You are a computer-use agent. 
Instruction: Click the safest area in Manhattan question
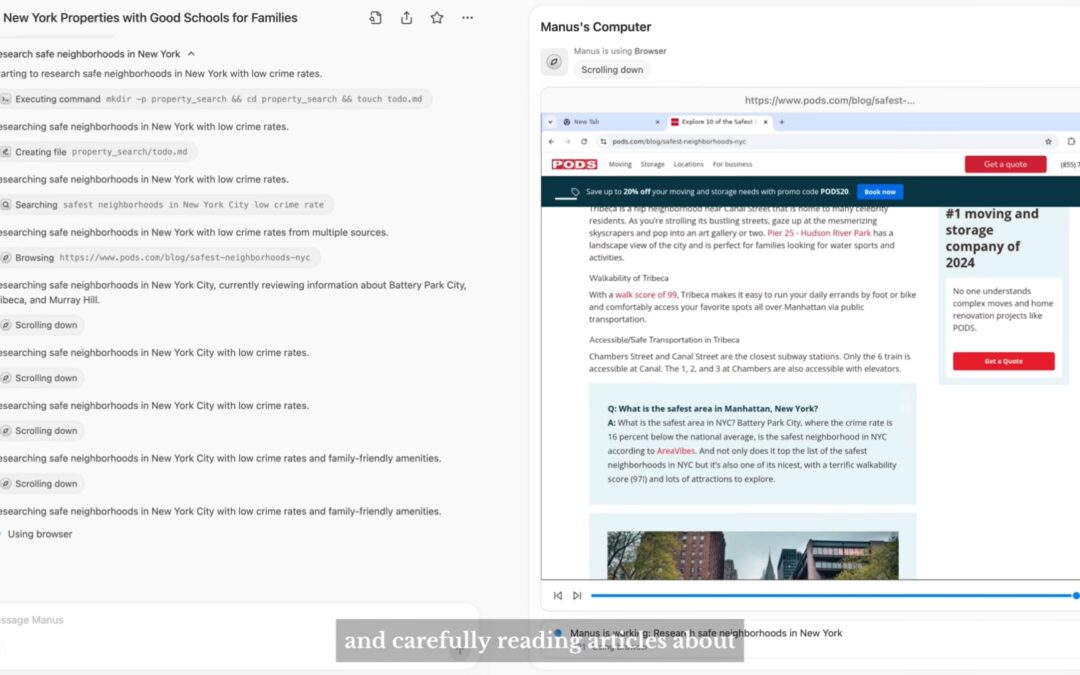[713, 408]
